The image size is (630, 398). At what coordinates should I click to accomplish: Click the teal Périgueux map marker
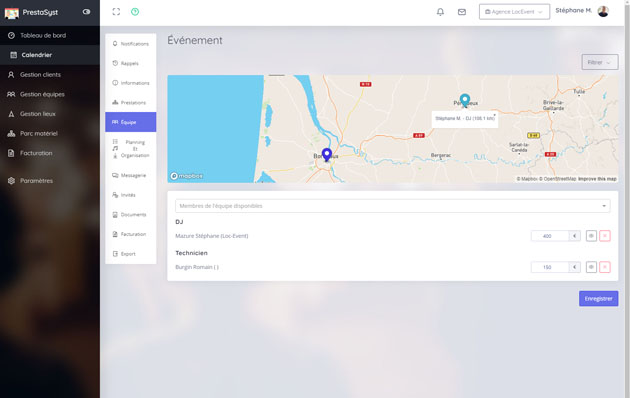(465, 100)
